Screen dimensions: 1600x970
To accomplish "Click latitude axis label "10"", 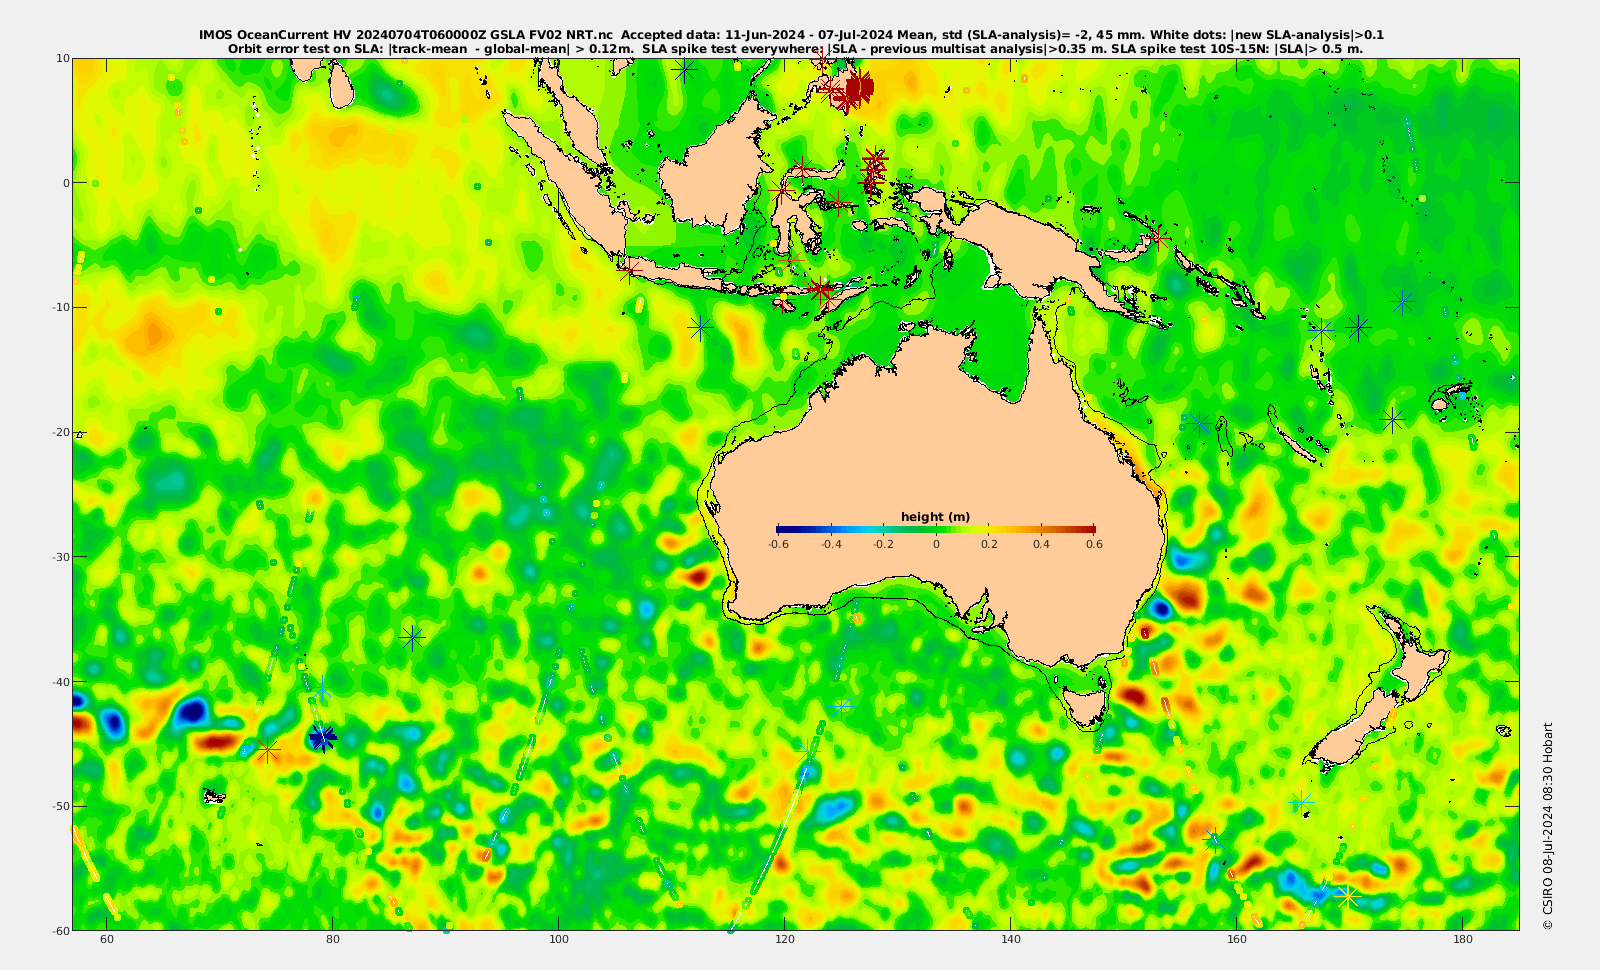I will point(62,58).
